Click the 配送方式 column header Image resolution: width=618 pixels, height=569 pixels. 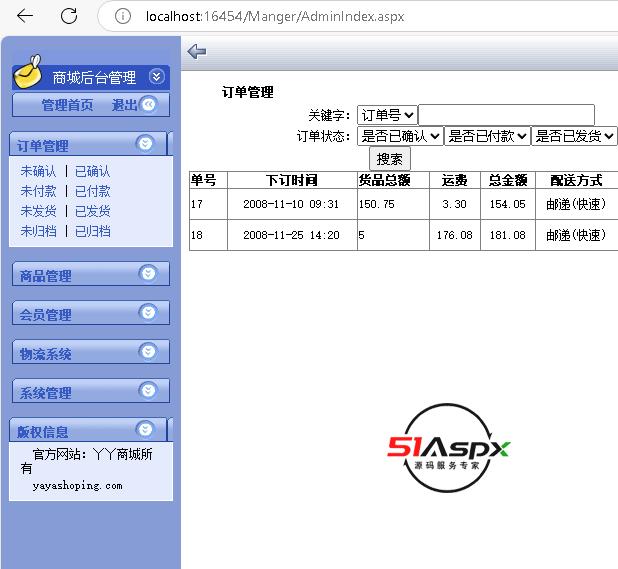(576, 180)
